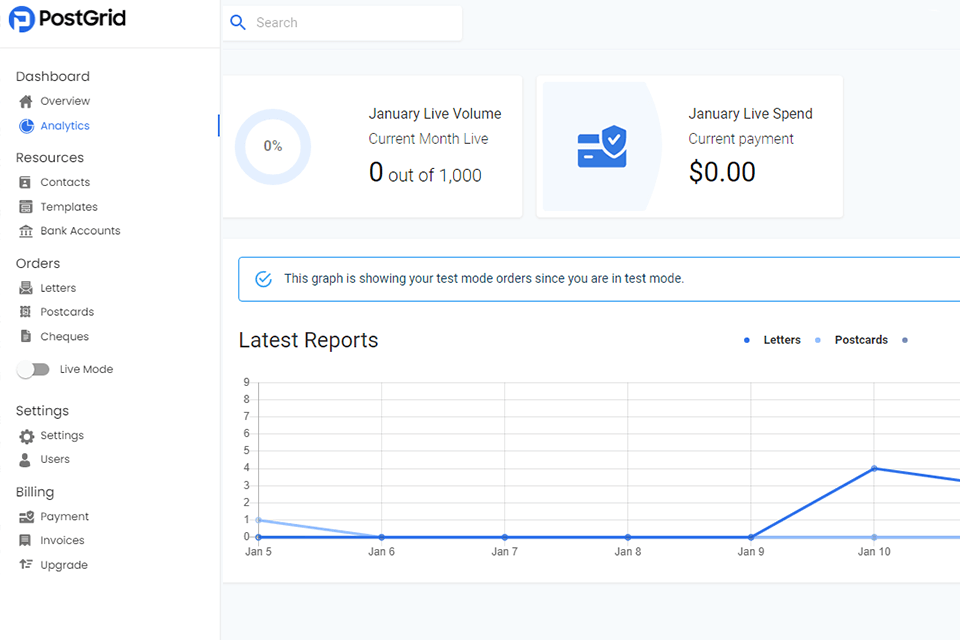Screen dimensions: 960x640
Task: Click the Jan 10 Letters data point
Action: (874, 468)
